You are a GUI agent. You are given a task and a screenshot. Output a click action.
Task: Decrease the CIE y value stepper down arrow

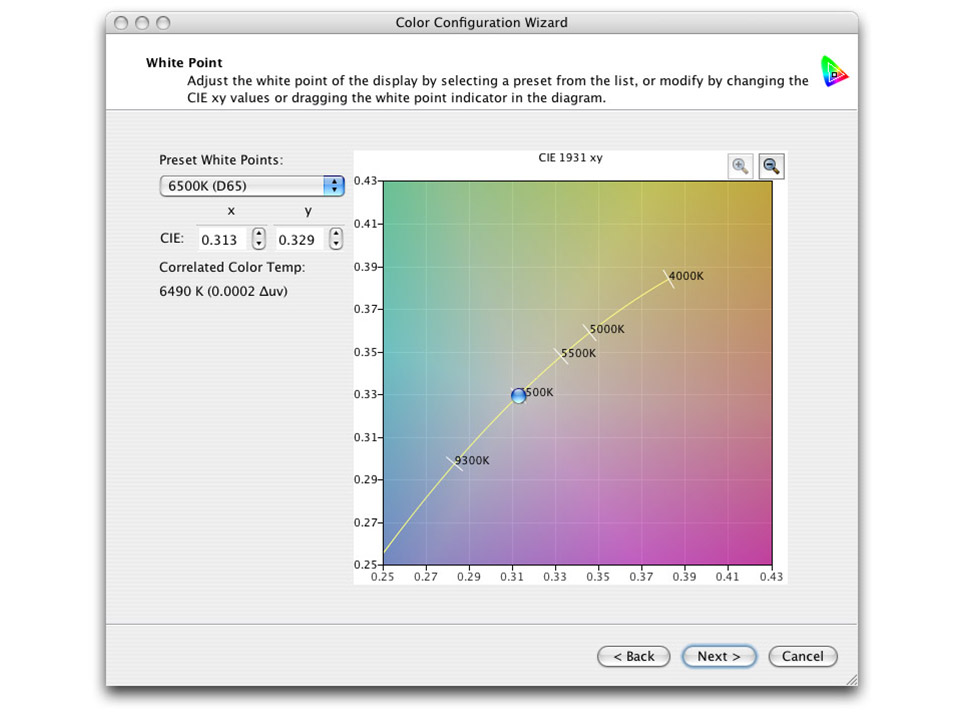click(336, 242)
